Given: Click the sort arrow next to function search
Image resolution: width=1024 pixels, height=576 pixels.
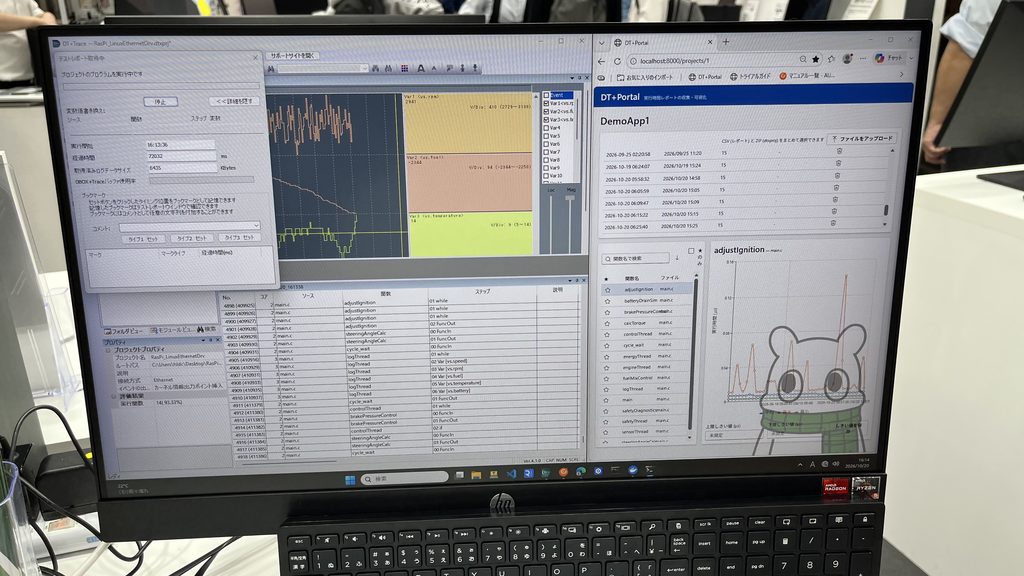Looking at the screenshot, I should pos(677,257).
